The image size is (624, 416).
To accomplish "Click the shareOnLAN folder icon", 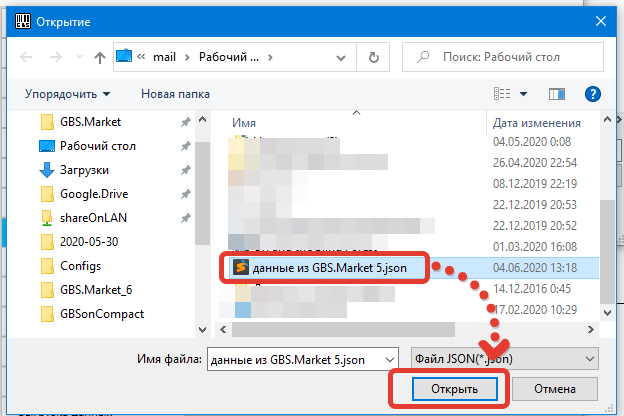I will 46,218.
